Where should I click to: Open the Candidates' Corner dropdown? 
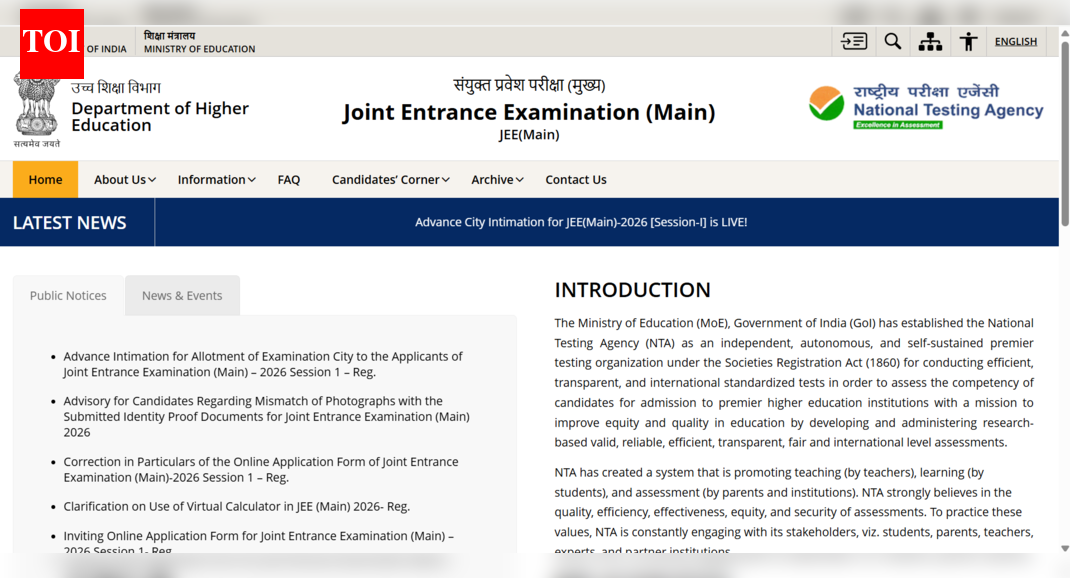tap(387, 179)
